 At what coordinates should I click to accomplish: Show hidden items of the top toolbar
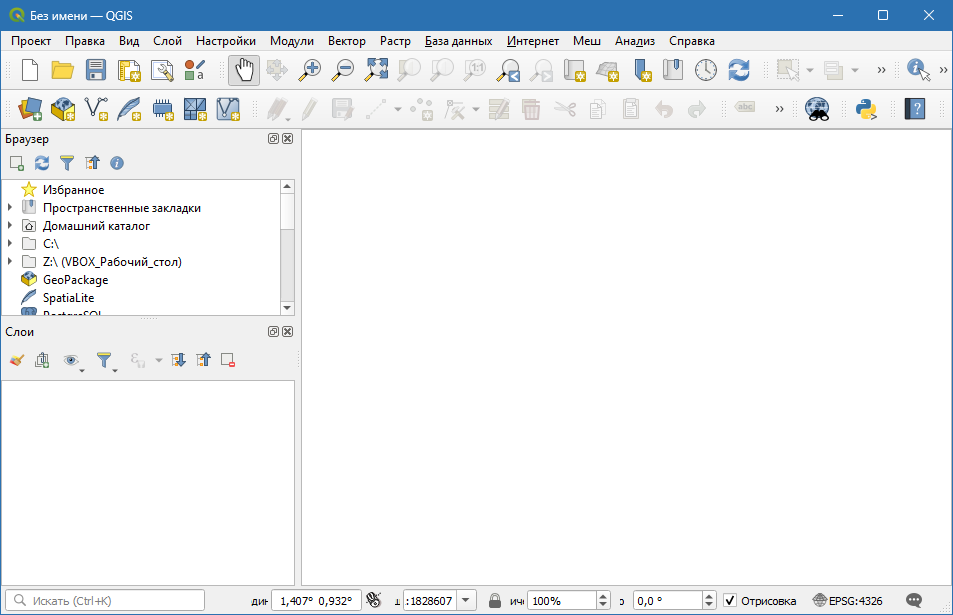tap(881, 70)
